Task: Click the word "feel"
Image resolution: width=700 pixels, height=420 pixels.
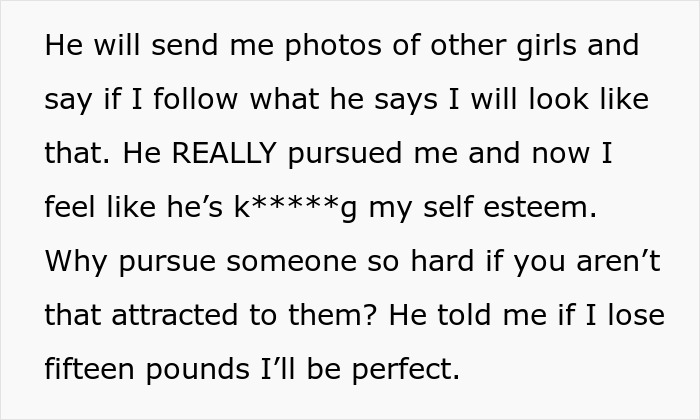Action: point(71,208)
